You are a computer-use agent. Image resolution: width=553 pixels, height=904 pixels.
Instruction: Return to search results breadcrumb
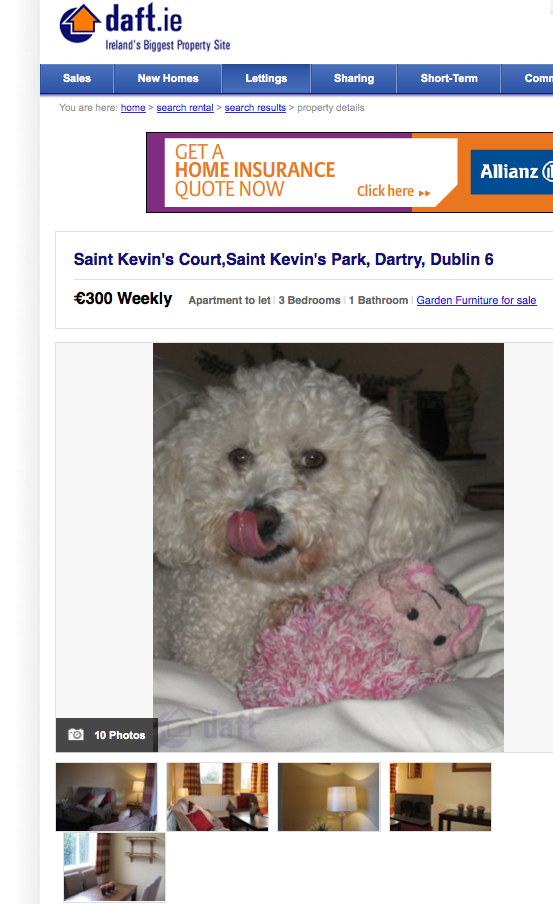click(x=255, y=108)
